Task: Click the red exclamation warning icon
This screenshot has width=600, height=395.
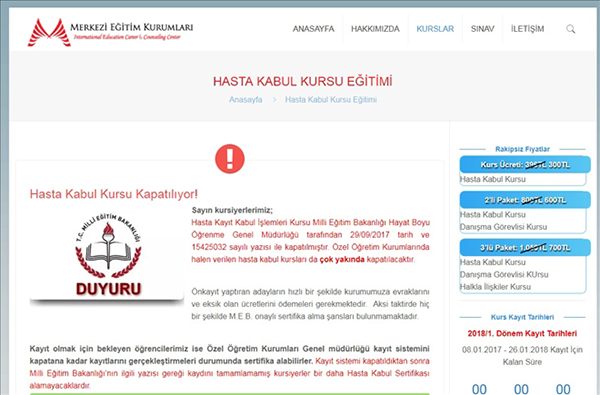Action: 230,159
